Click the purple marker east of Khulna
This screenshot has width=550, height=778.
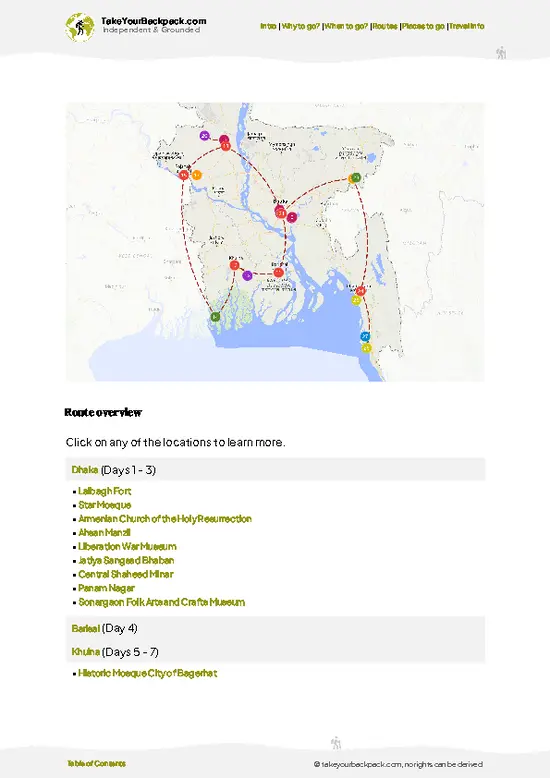click(247, 275)
